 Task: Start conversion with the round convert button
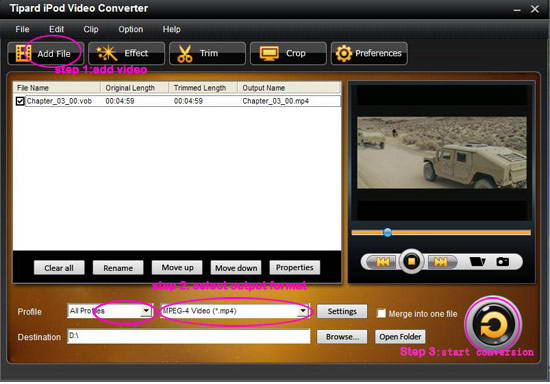pos(494,325)
